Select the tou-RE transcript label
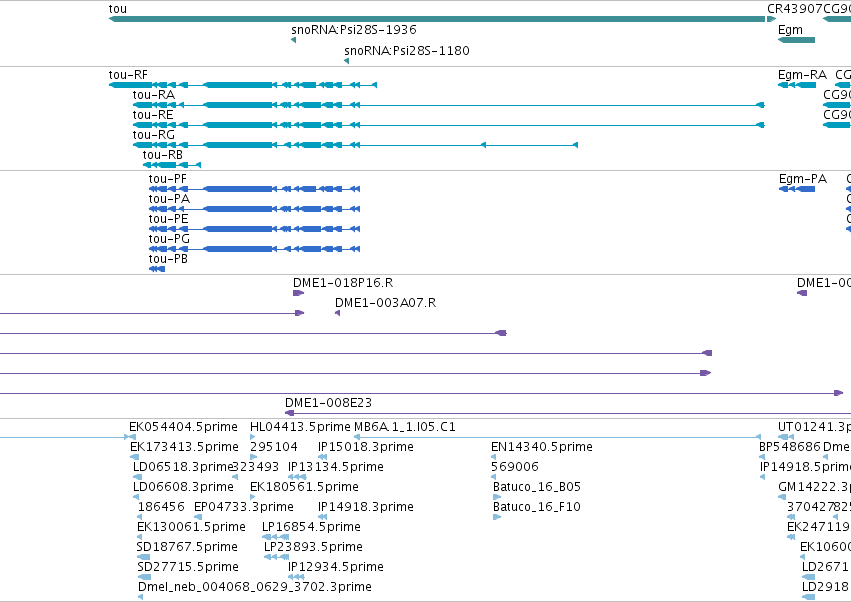Image resolution: width=851 pixels, height=602 pixels. pos(153,115)
